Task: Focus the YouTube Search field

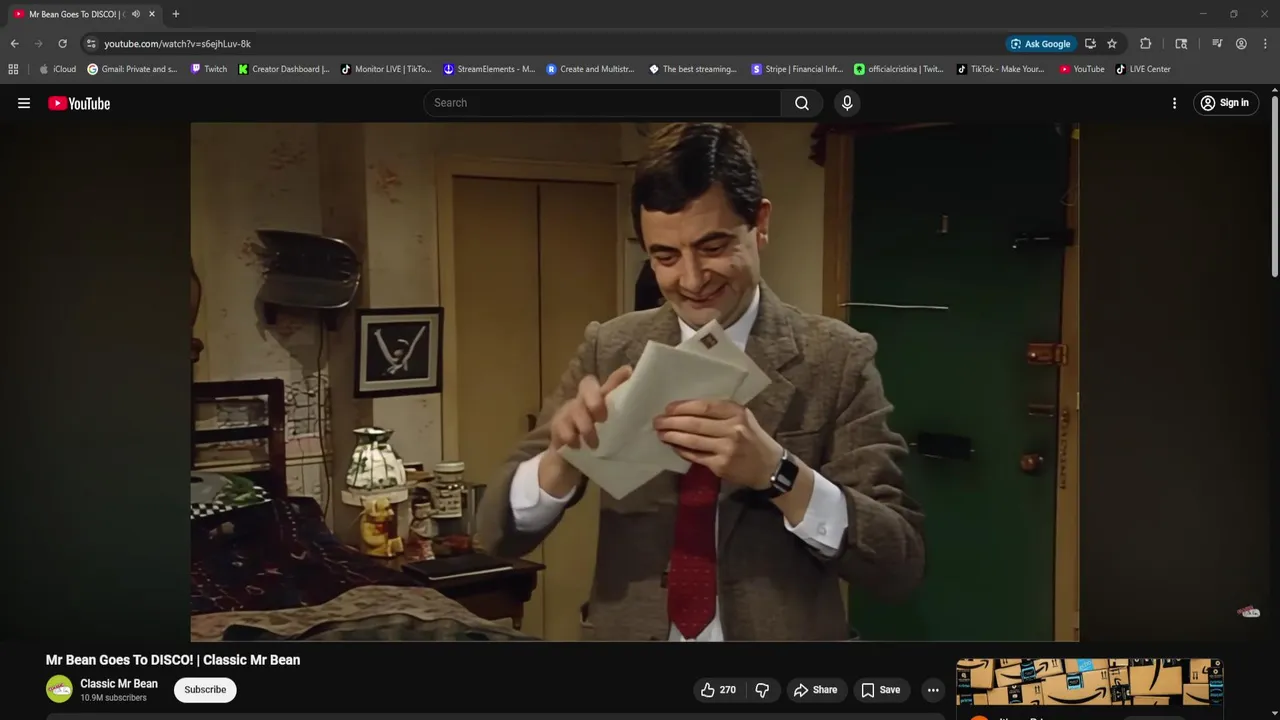Action: [603, 103]
